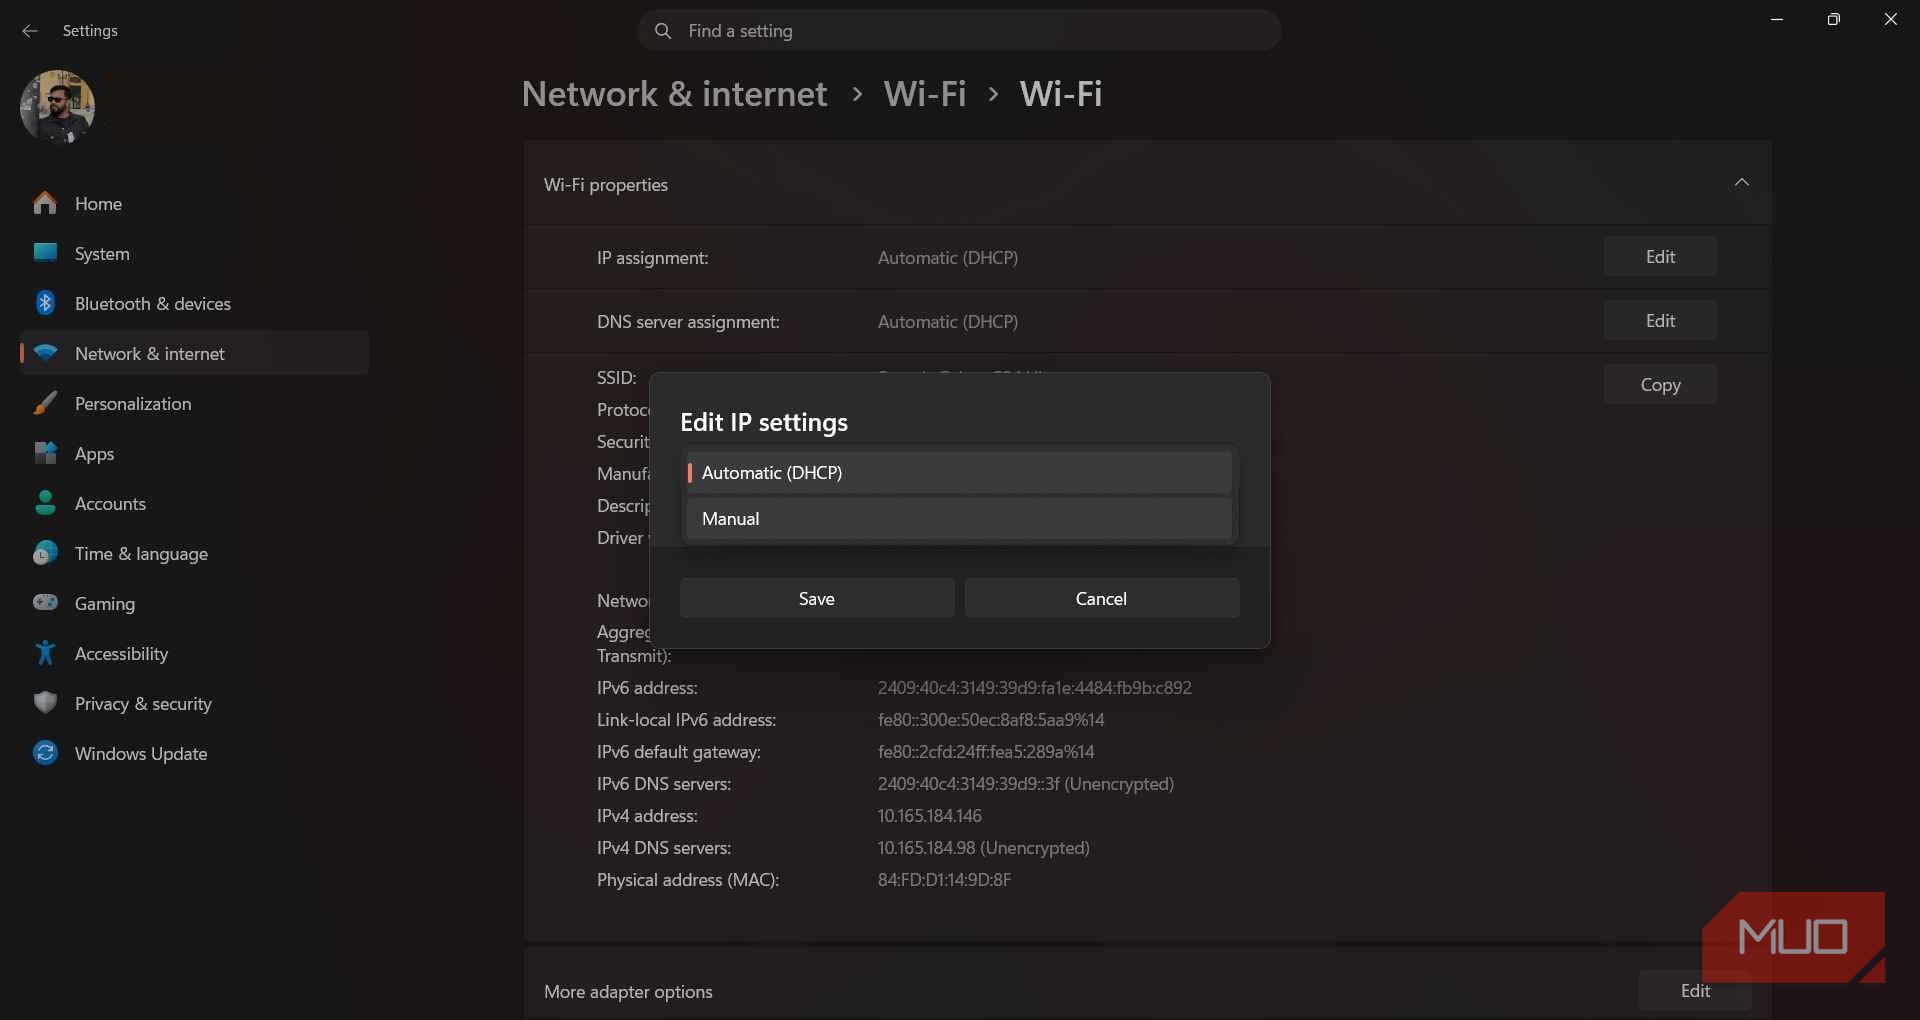Click the Find a setting search box
Image resolution: width=1920 pixels, height=1020 pixels.
(958, 31)
